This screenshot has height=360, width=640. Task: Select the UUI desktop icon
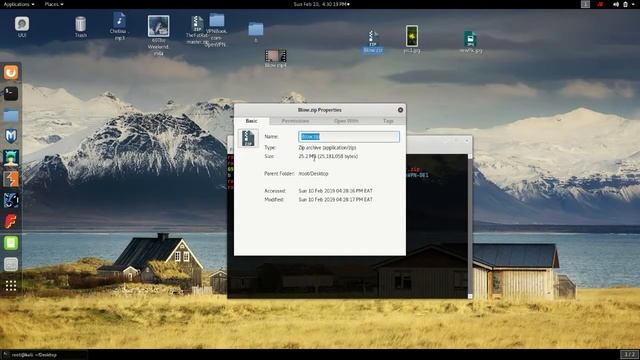[22, 27]
